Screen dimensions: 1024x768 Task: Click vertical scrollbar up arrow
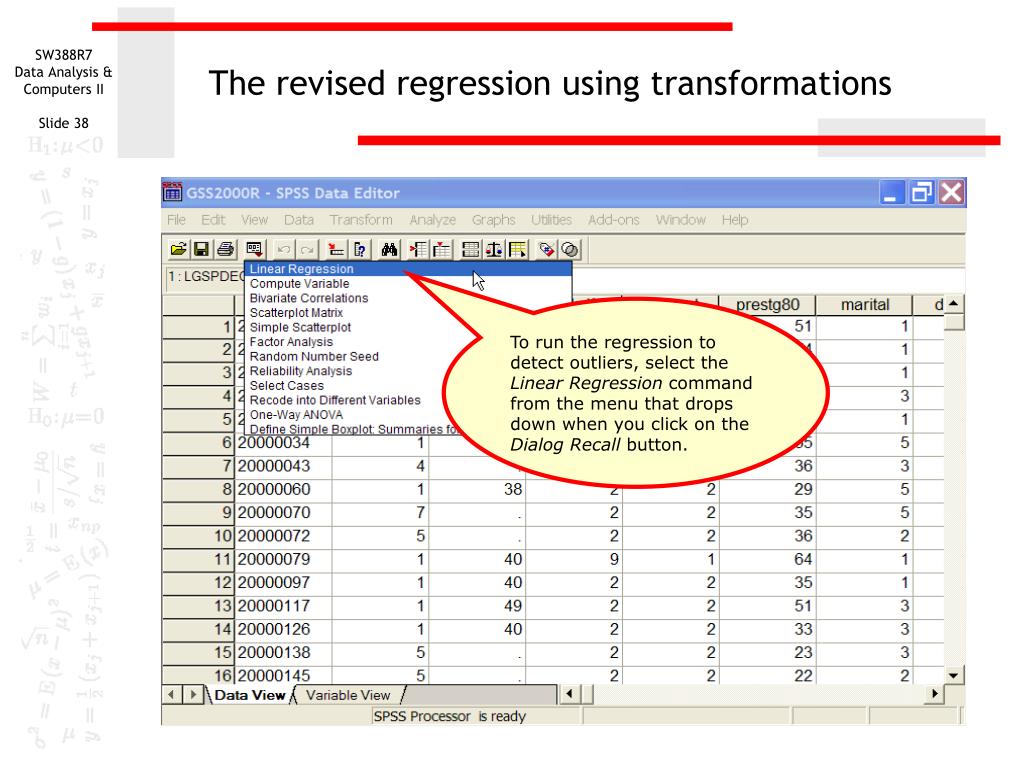click(953, 304)
